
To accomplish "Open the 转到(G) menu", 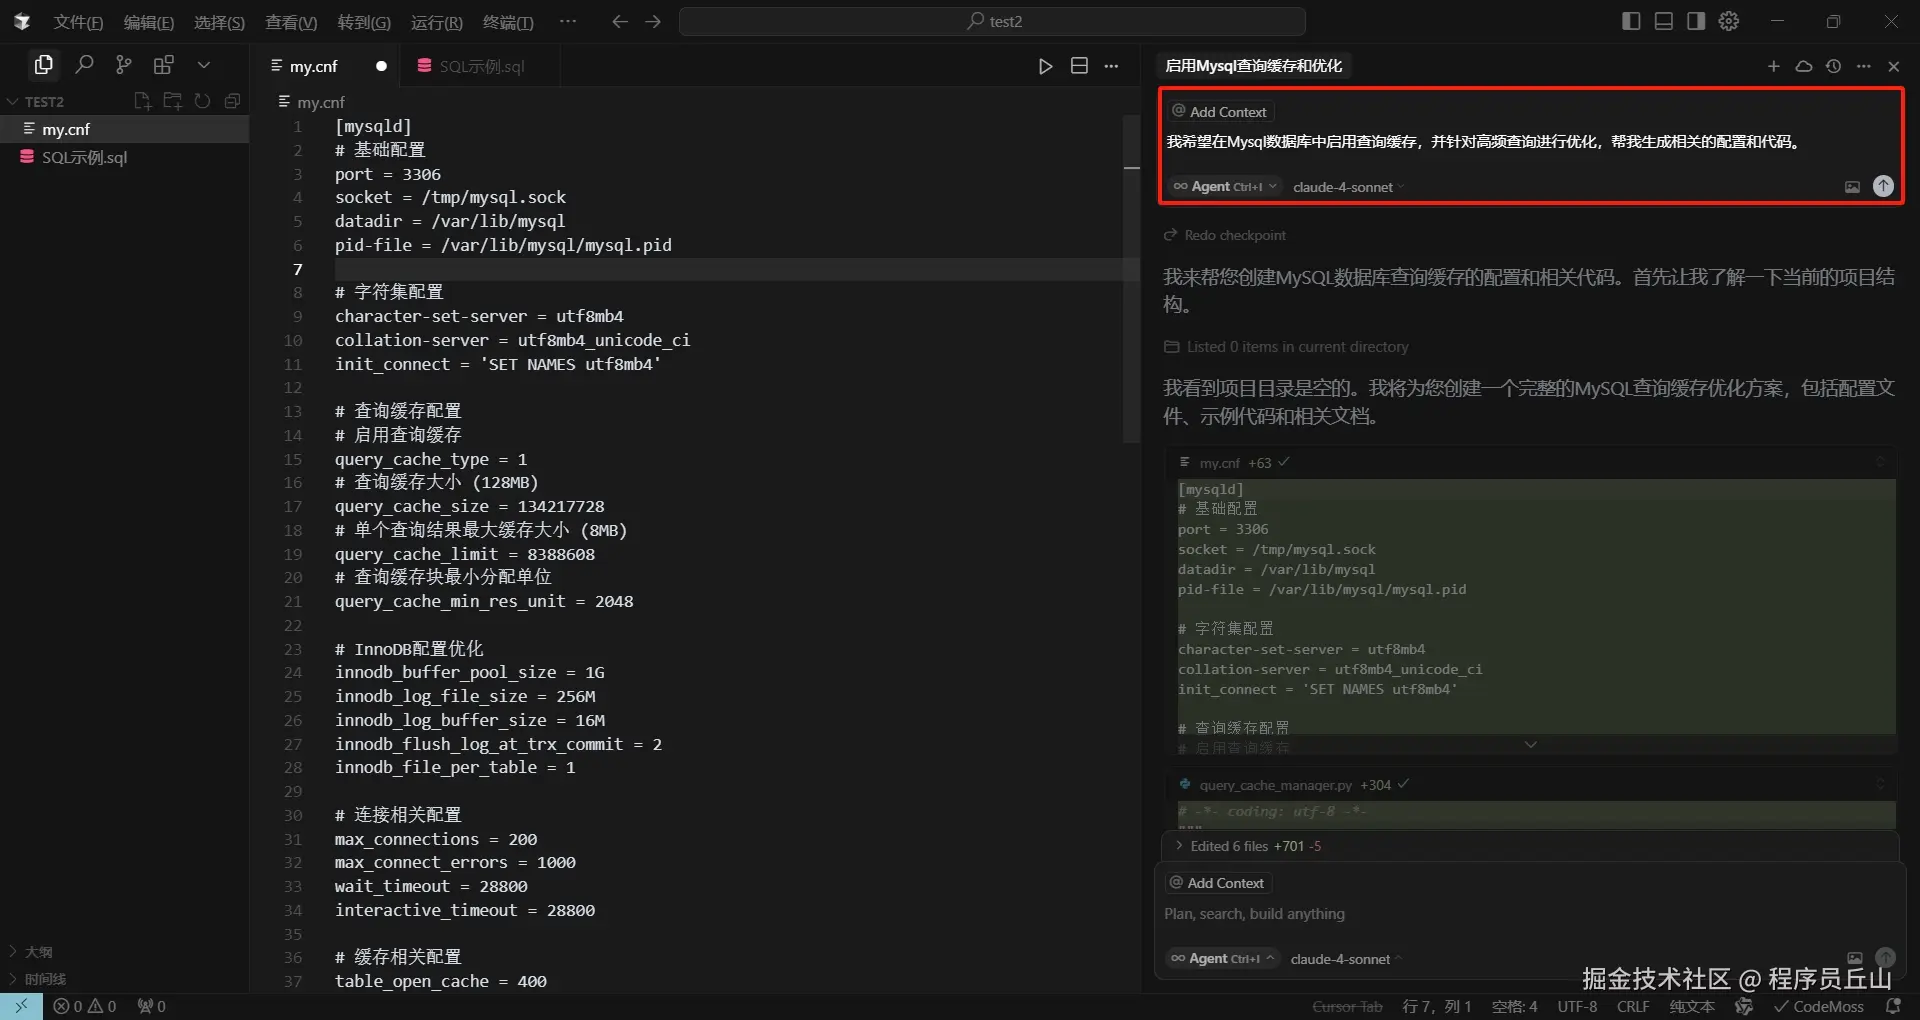I will pyautogui.click(x=364, y=22).
